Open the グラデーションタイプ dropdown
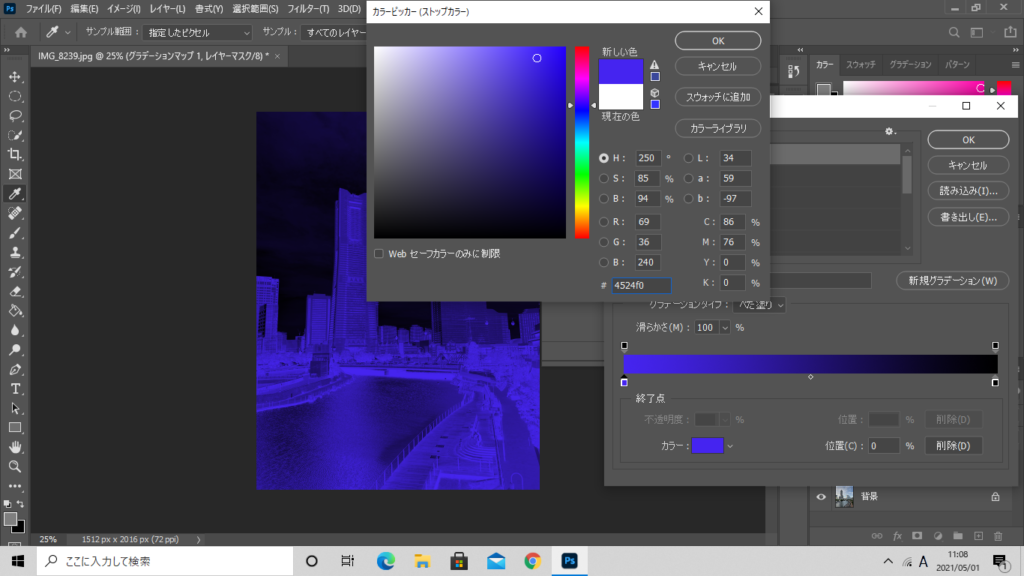The width and height of the screenshot is (1024, 576). coord(759,305)
